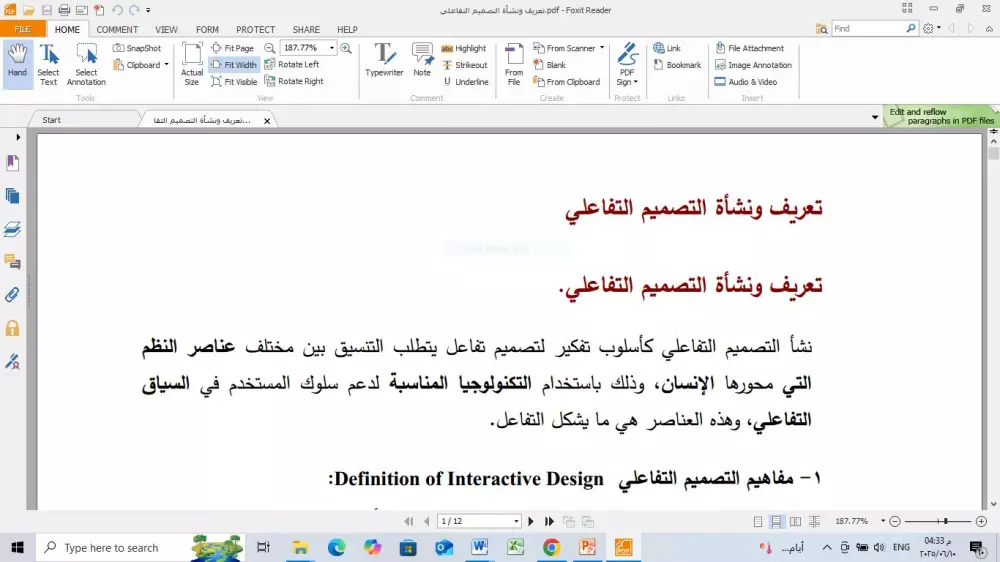Go to the first page
The image size is (1000, 562).
(409, 521)
